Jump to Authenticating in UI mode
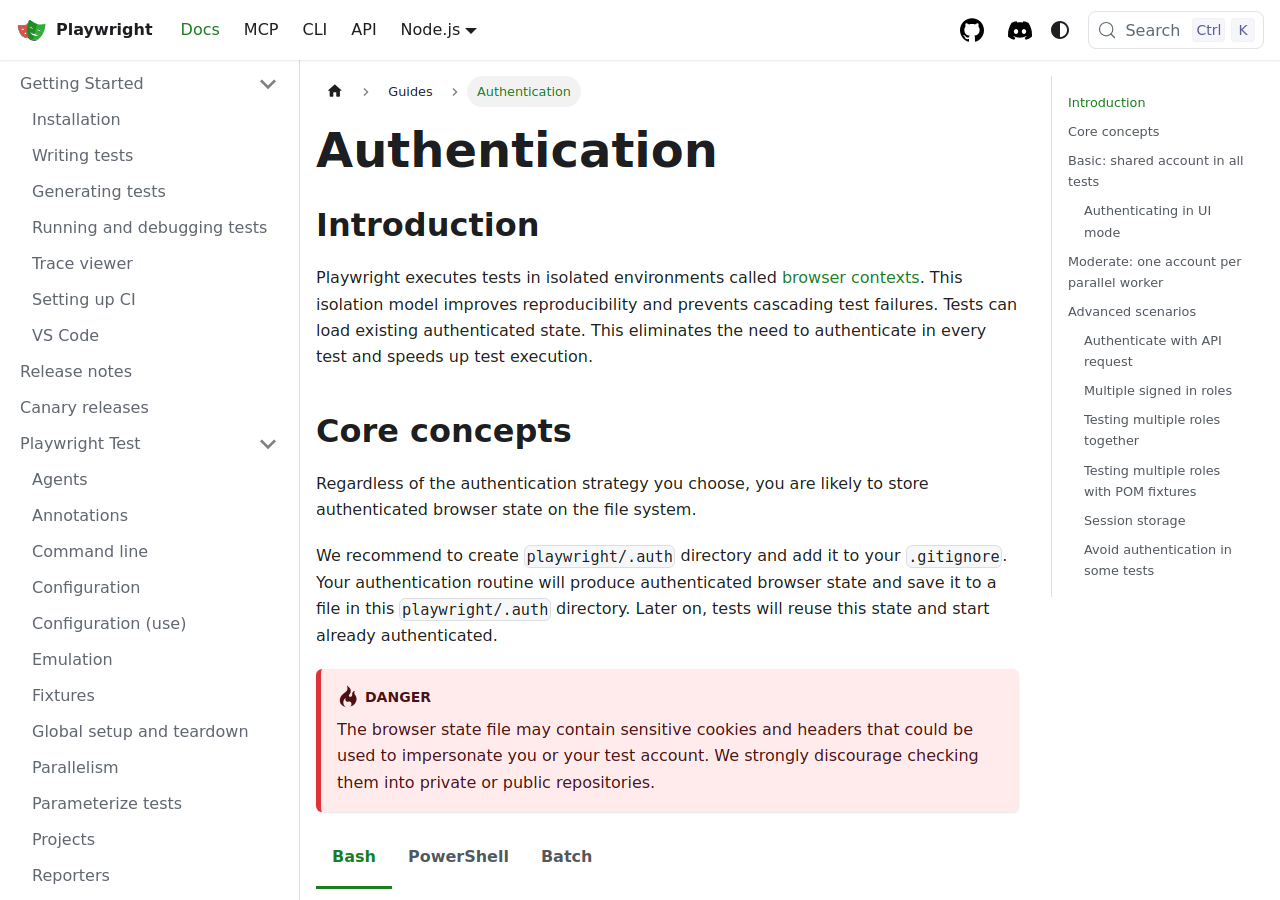 pyautogui.click(x=1147, y=222)
